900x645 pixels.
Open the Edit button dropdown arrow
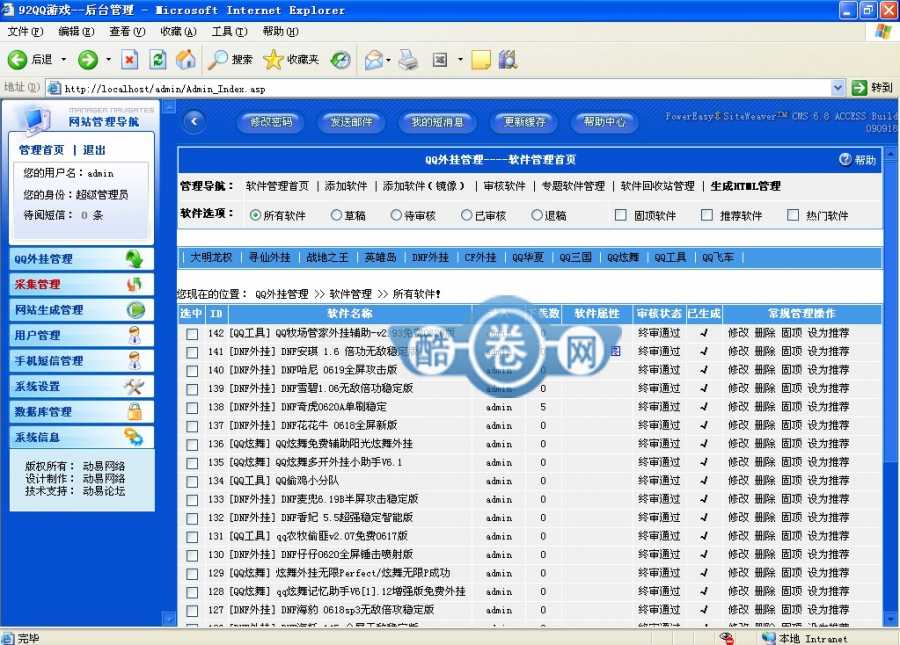pyautogui.click(x=460, y=60)
